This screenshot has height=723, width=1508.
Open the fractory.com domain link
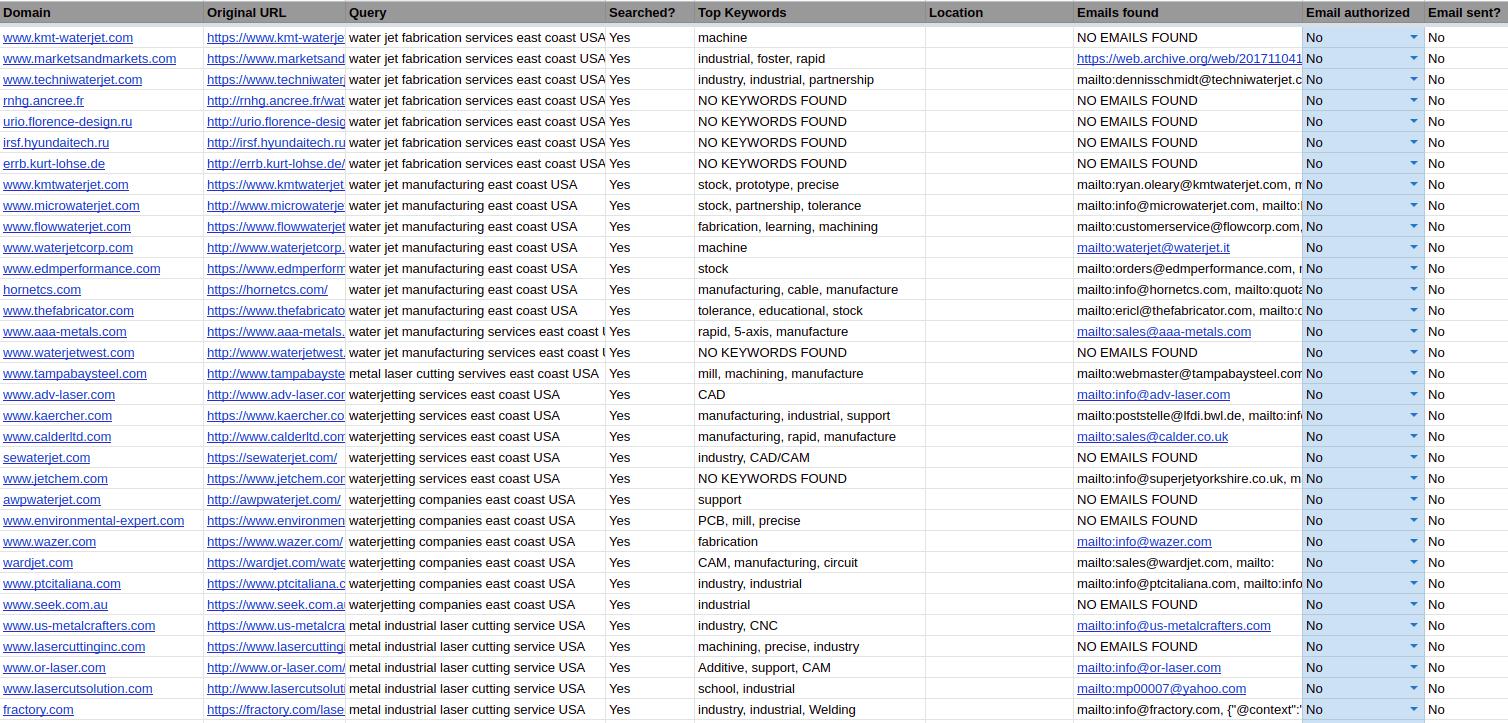(x=38, y=709)
